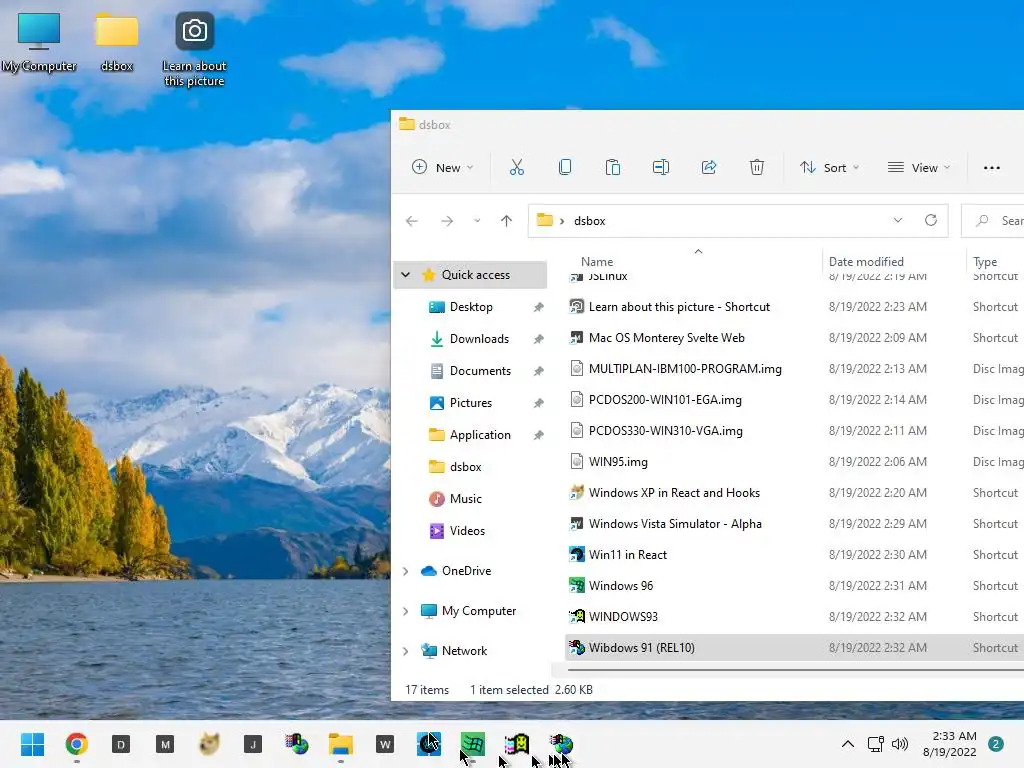Viewport: 1024px width, 768px height.
Task: Click the Share icon in toolbar
Action: coord(709,168)
